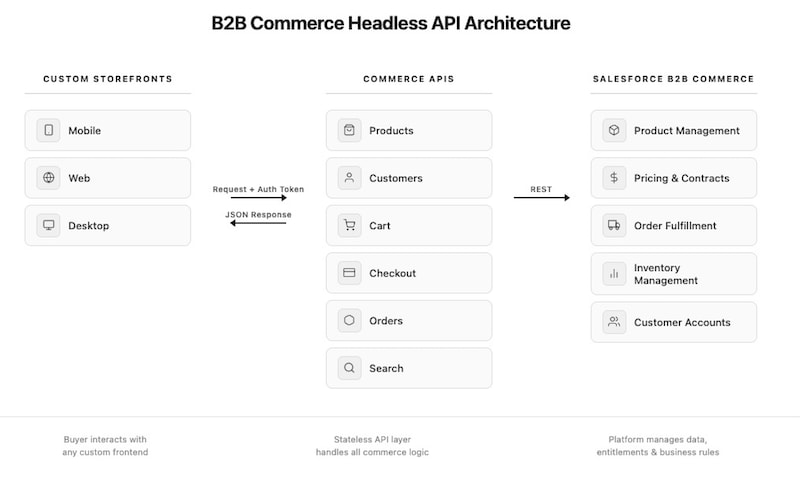800x477 pixels.
Task: Click the Products API label
Action: tap(391, 131)
